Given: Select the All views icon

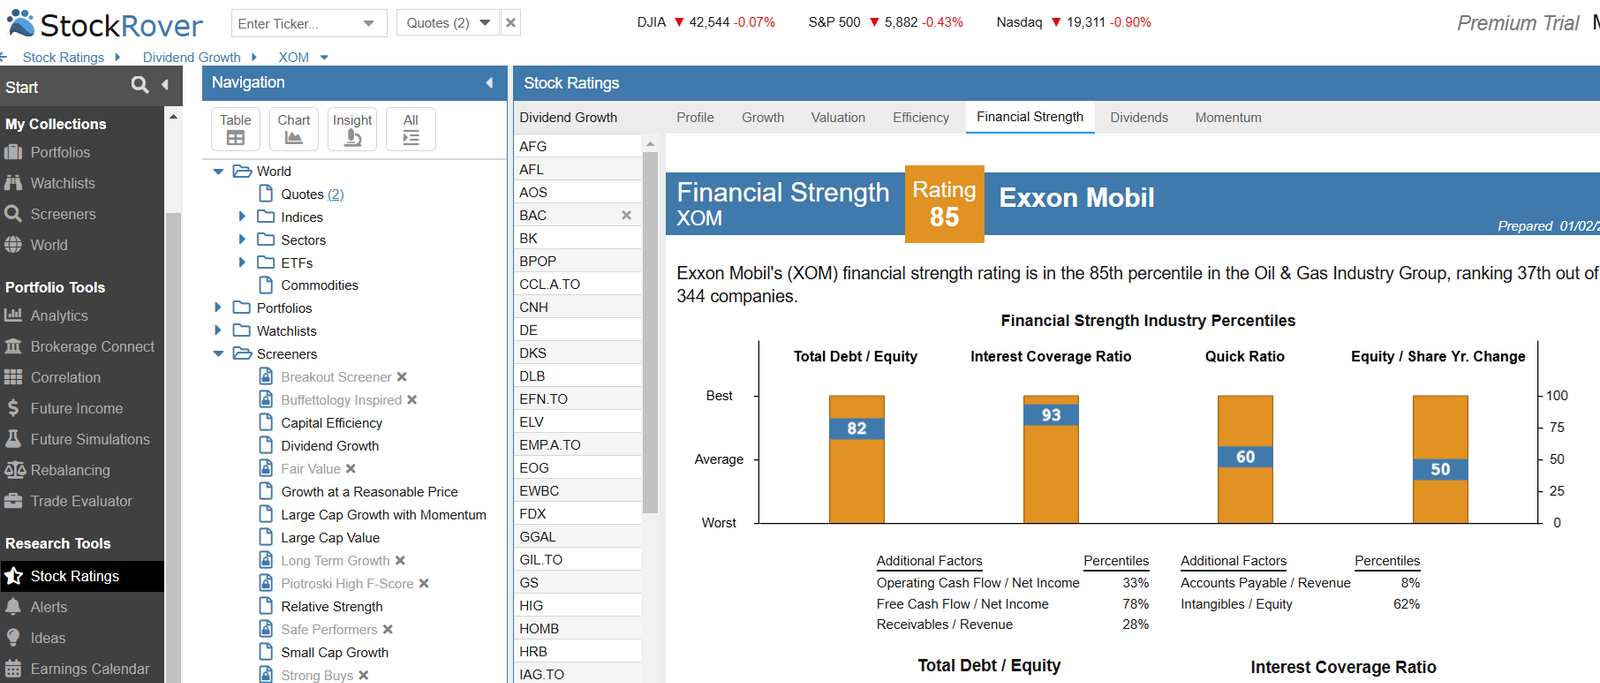Looking at the screenshot, I should (411, 129).
